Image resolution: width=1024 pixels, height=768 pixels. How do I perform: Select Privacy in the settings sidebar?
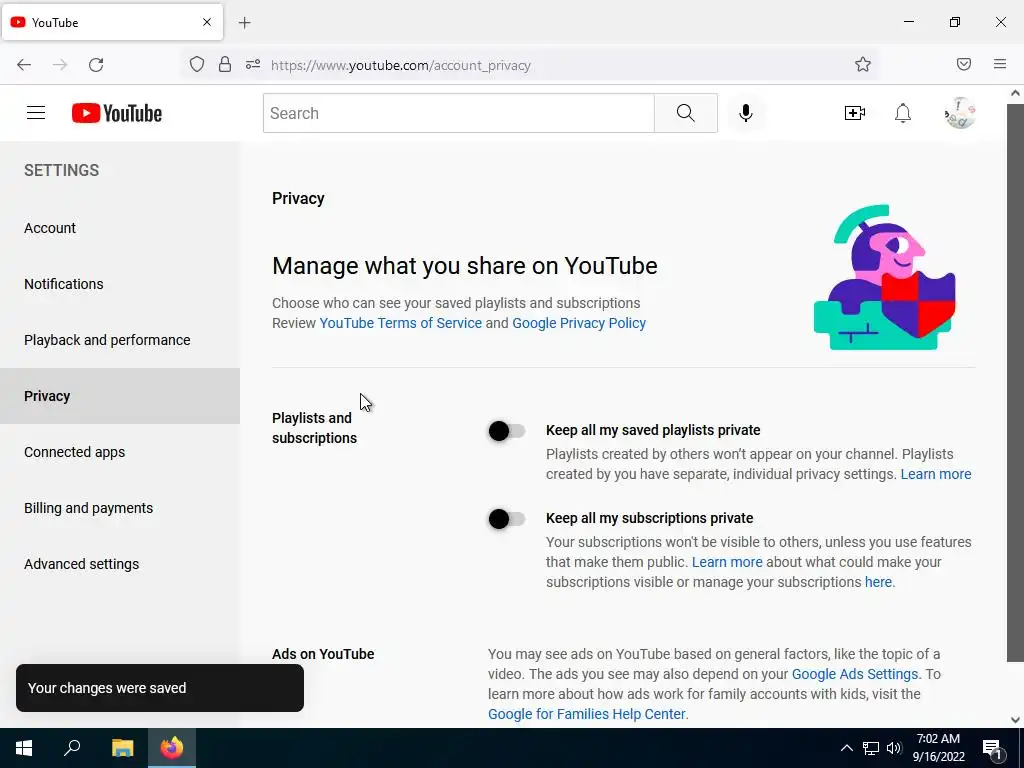coord(120,396)
